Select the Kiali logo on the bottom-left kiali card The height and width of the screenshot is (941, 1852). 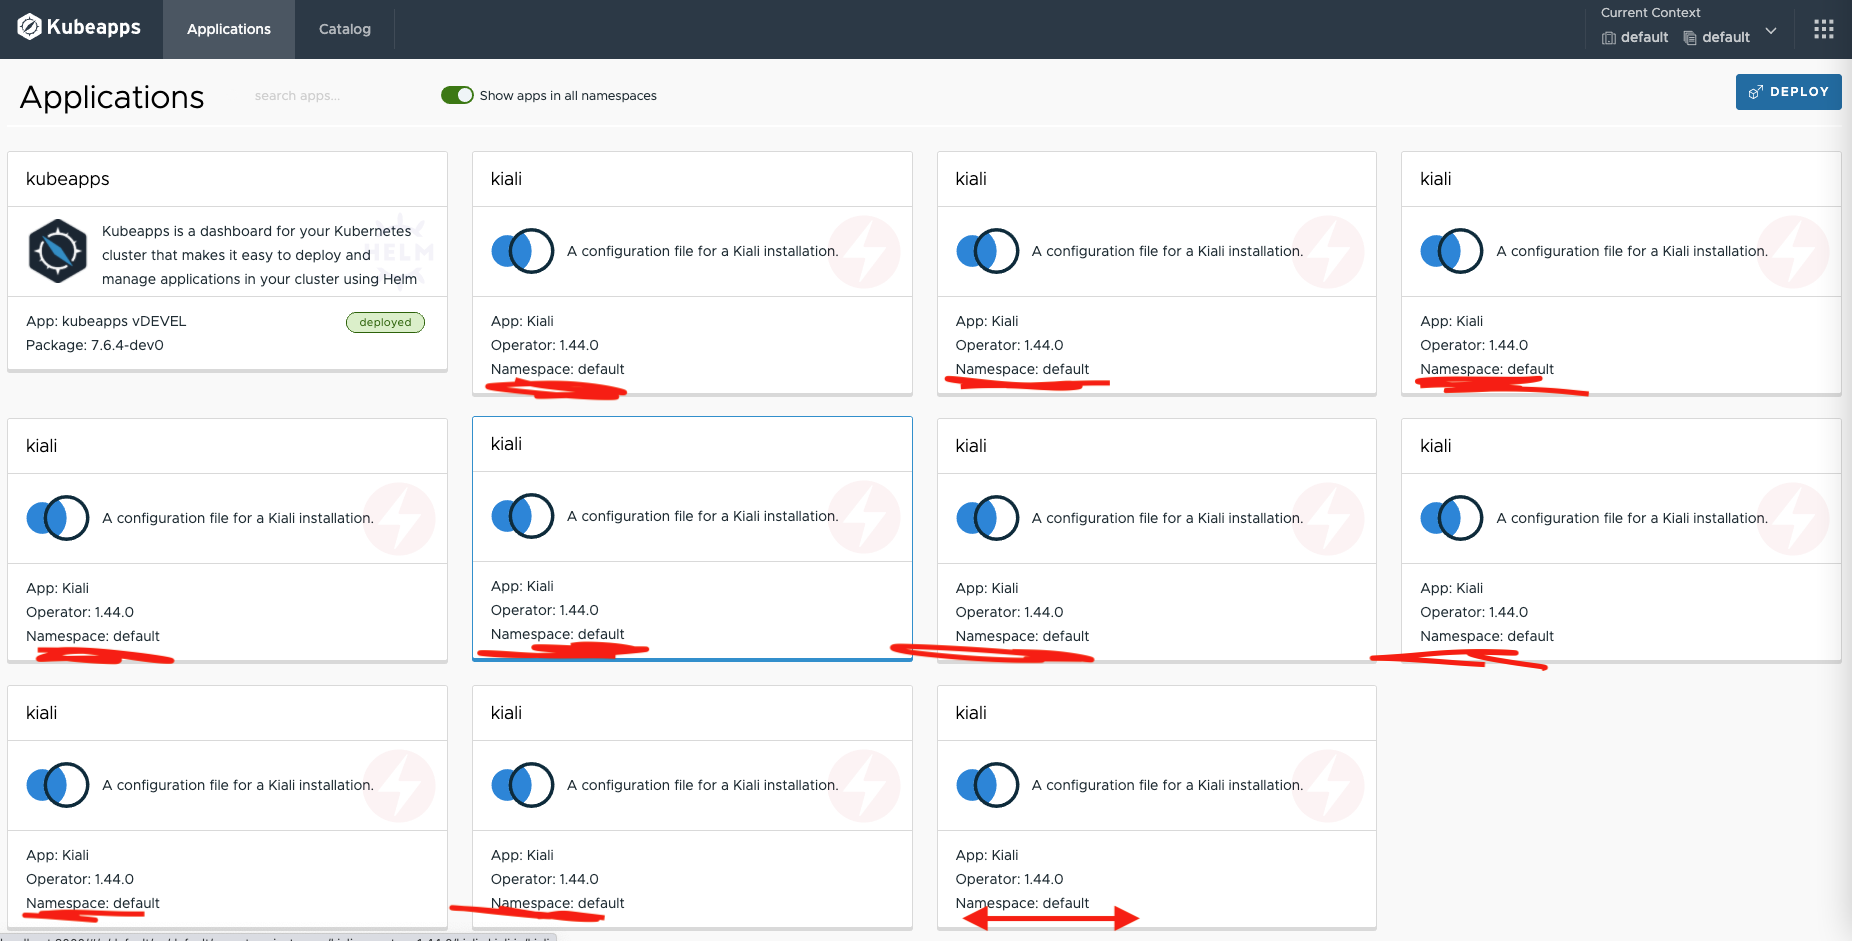point(57,785)
